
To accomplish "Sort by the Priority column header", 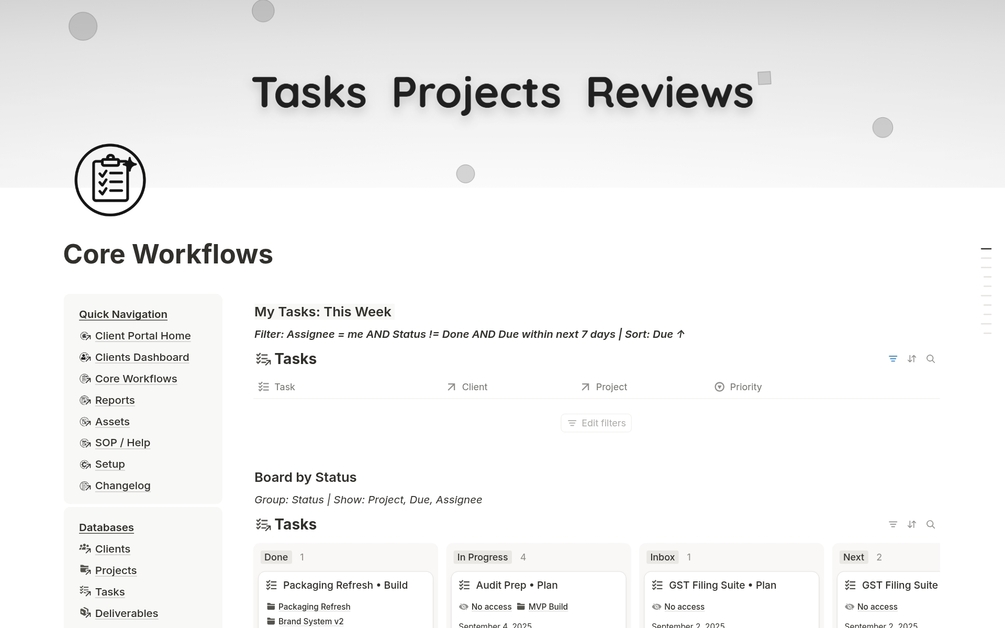I will tap(745, 387).
